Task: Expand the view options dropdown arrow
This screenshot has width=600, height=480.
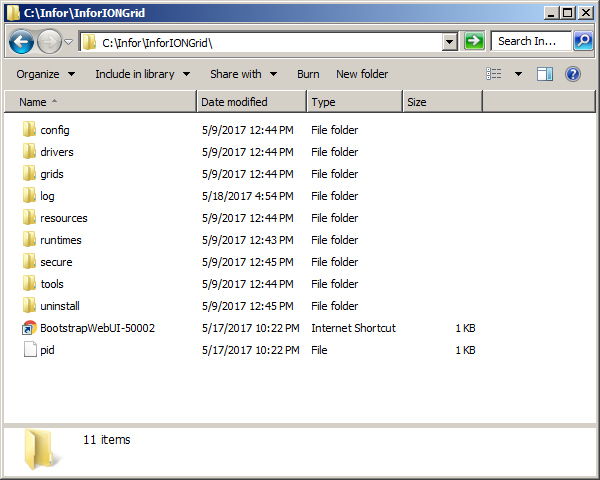Action: coord(518,74)
